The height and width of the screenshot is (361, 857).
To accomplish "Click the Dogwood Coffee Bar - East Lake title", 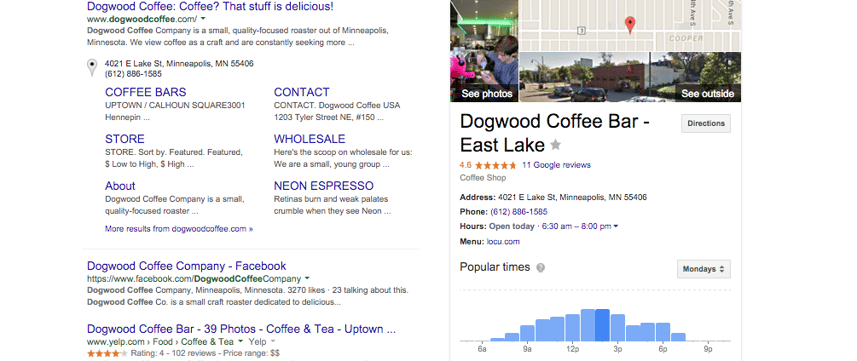I will pos(555,133).
